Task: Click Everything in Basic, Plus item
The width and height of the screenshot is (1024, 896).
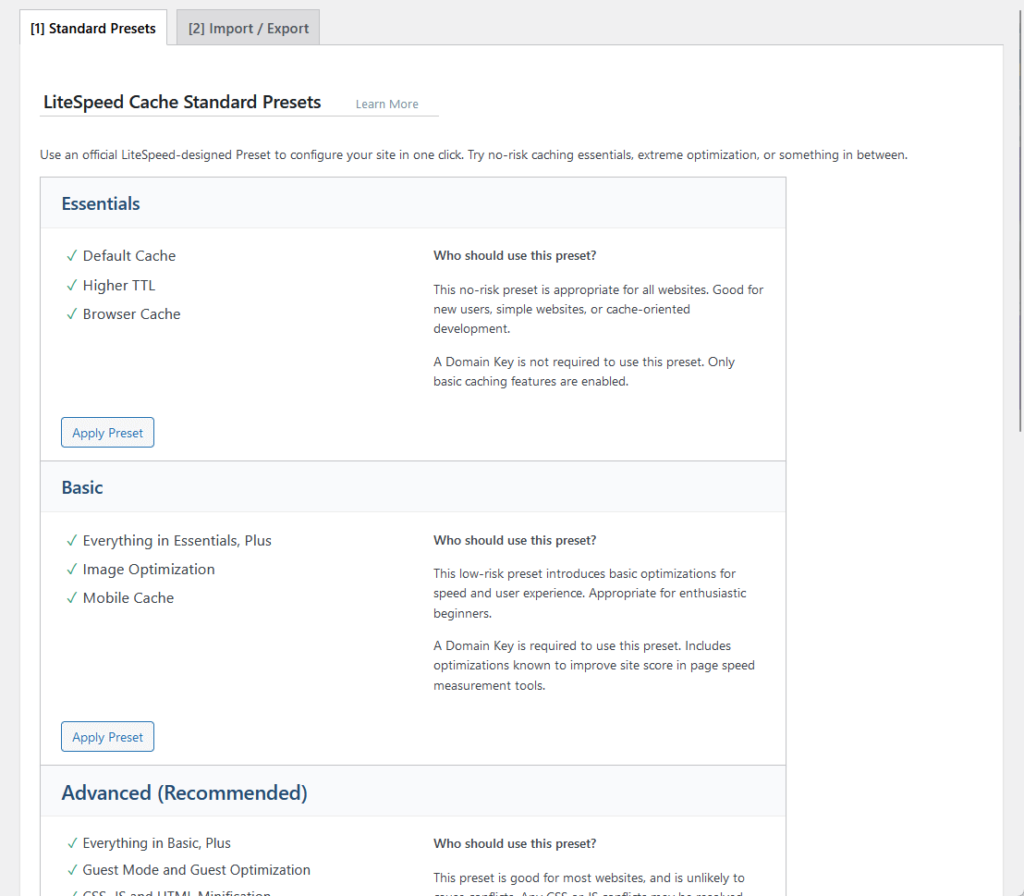Action: tap(157, 843)
